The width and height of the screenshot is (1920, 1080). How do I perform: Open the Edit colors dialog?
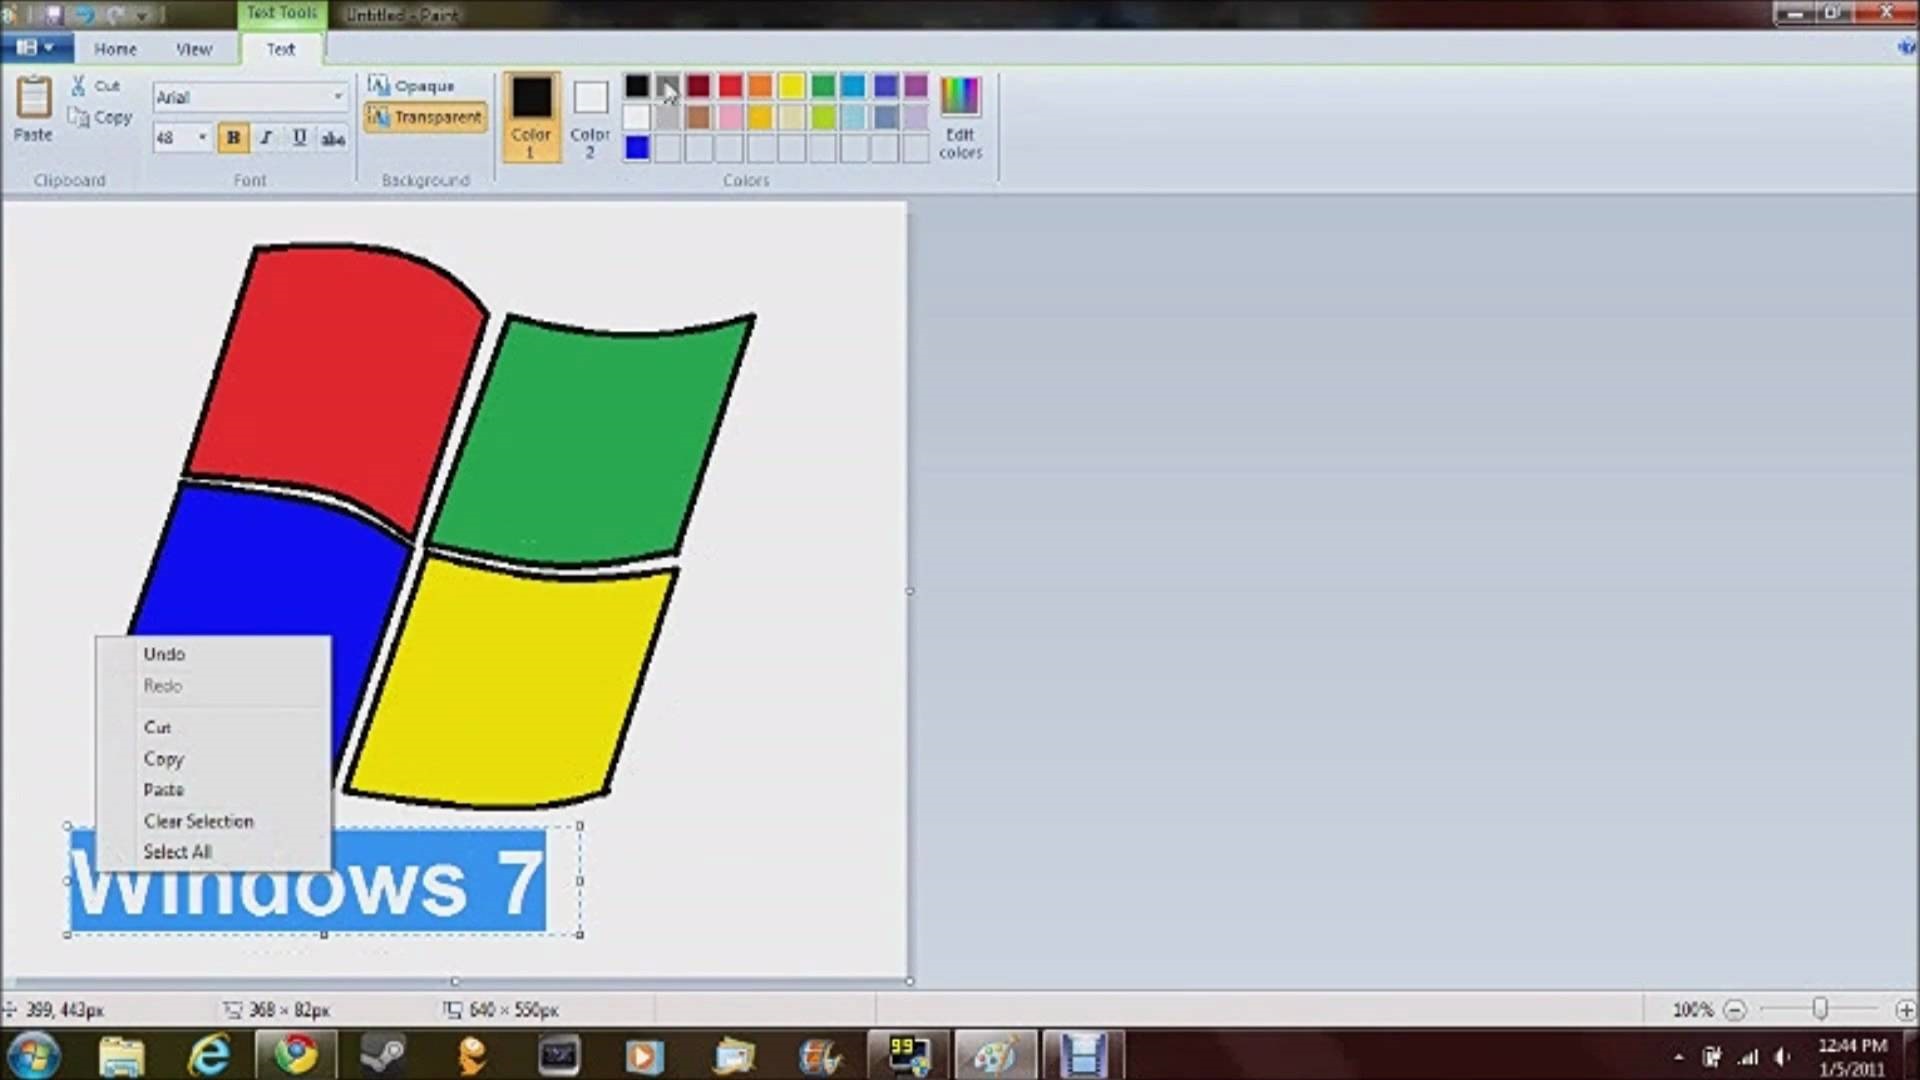(x=960, y=117)
